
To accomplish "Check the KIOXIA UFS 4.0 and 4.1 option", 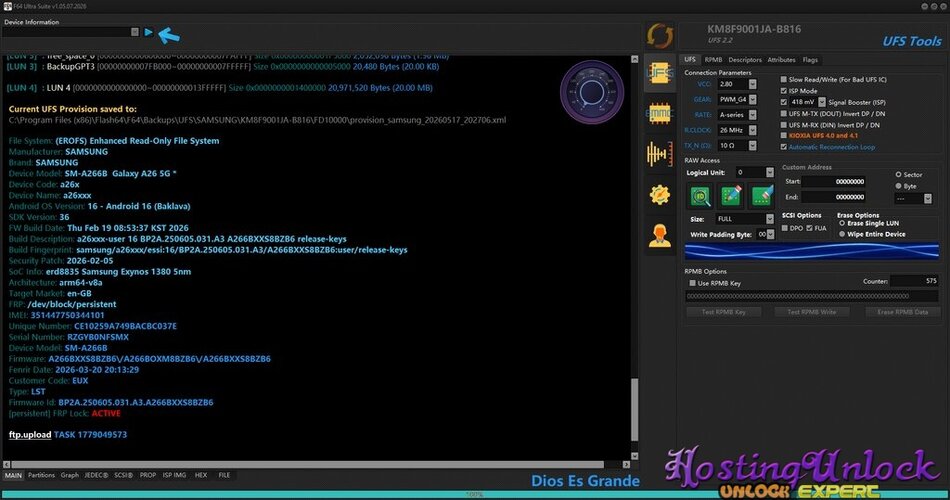I will click(x=783, y=136).
